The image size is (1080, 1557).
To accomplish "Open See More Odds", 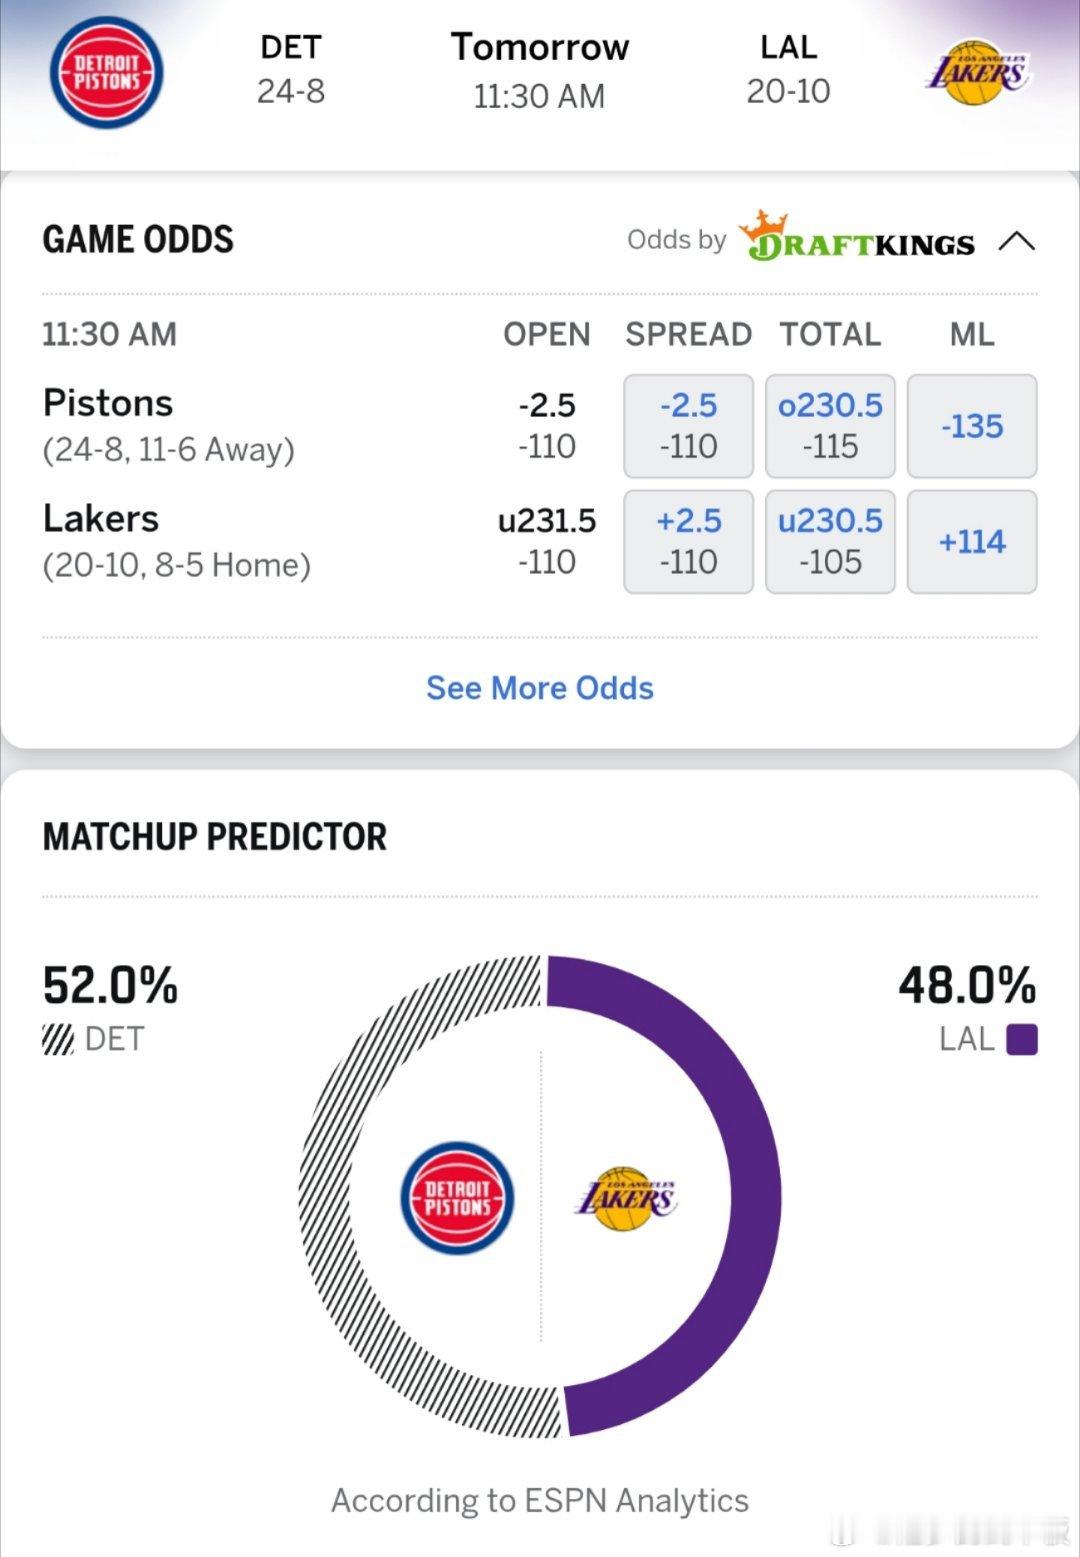I will pos(539,688).
